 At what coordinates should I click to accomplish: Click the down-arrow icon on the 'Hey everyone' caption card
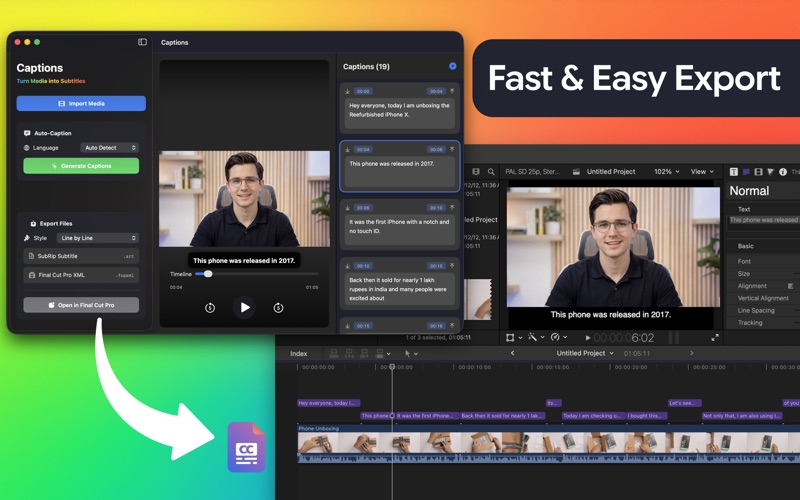(347, 91)
